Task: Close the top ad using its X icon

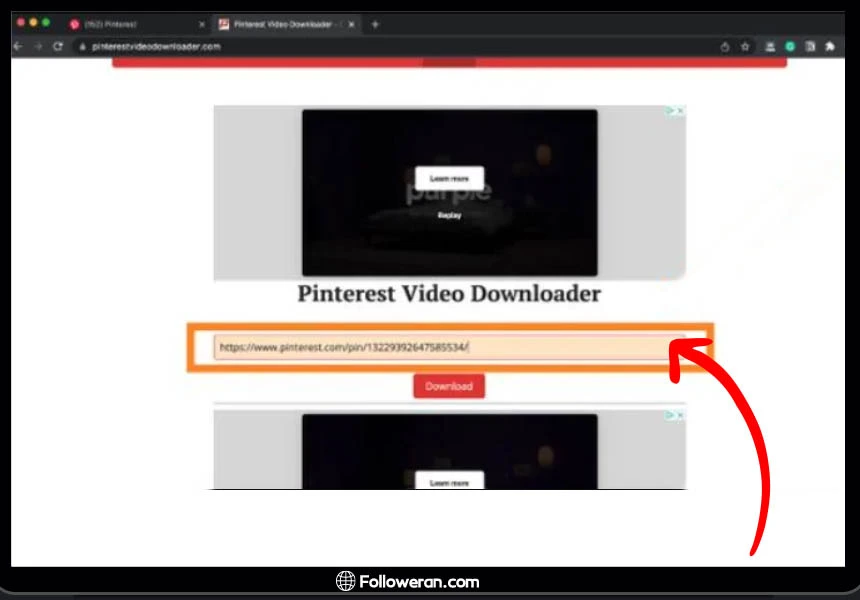Action: (681, 111)
